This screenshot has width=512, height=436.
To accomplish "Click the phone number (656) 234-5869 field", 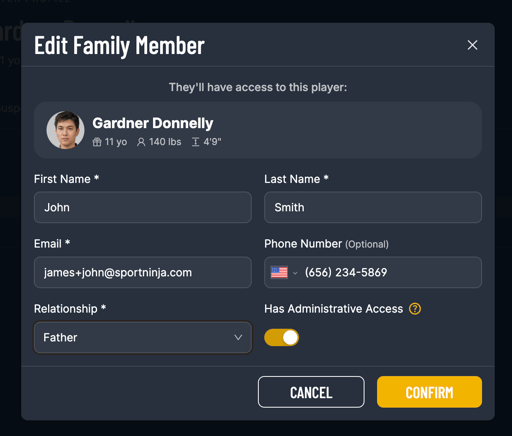I will pos(373,272).
